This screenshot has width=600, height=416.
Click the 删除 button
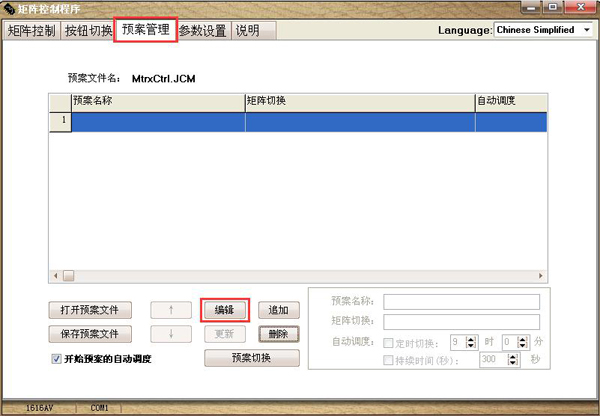[x=279, y=334]
